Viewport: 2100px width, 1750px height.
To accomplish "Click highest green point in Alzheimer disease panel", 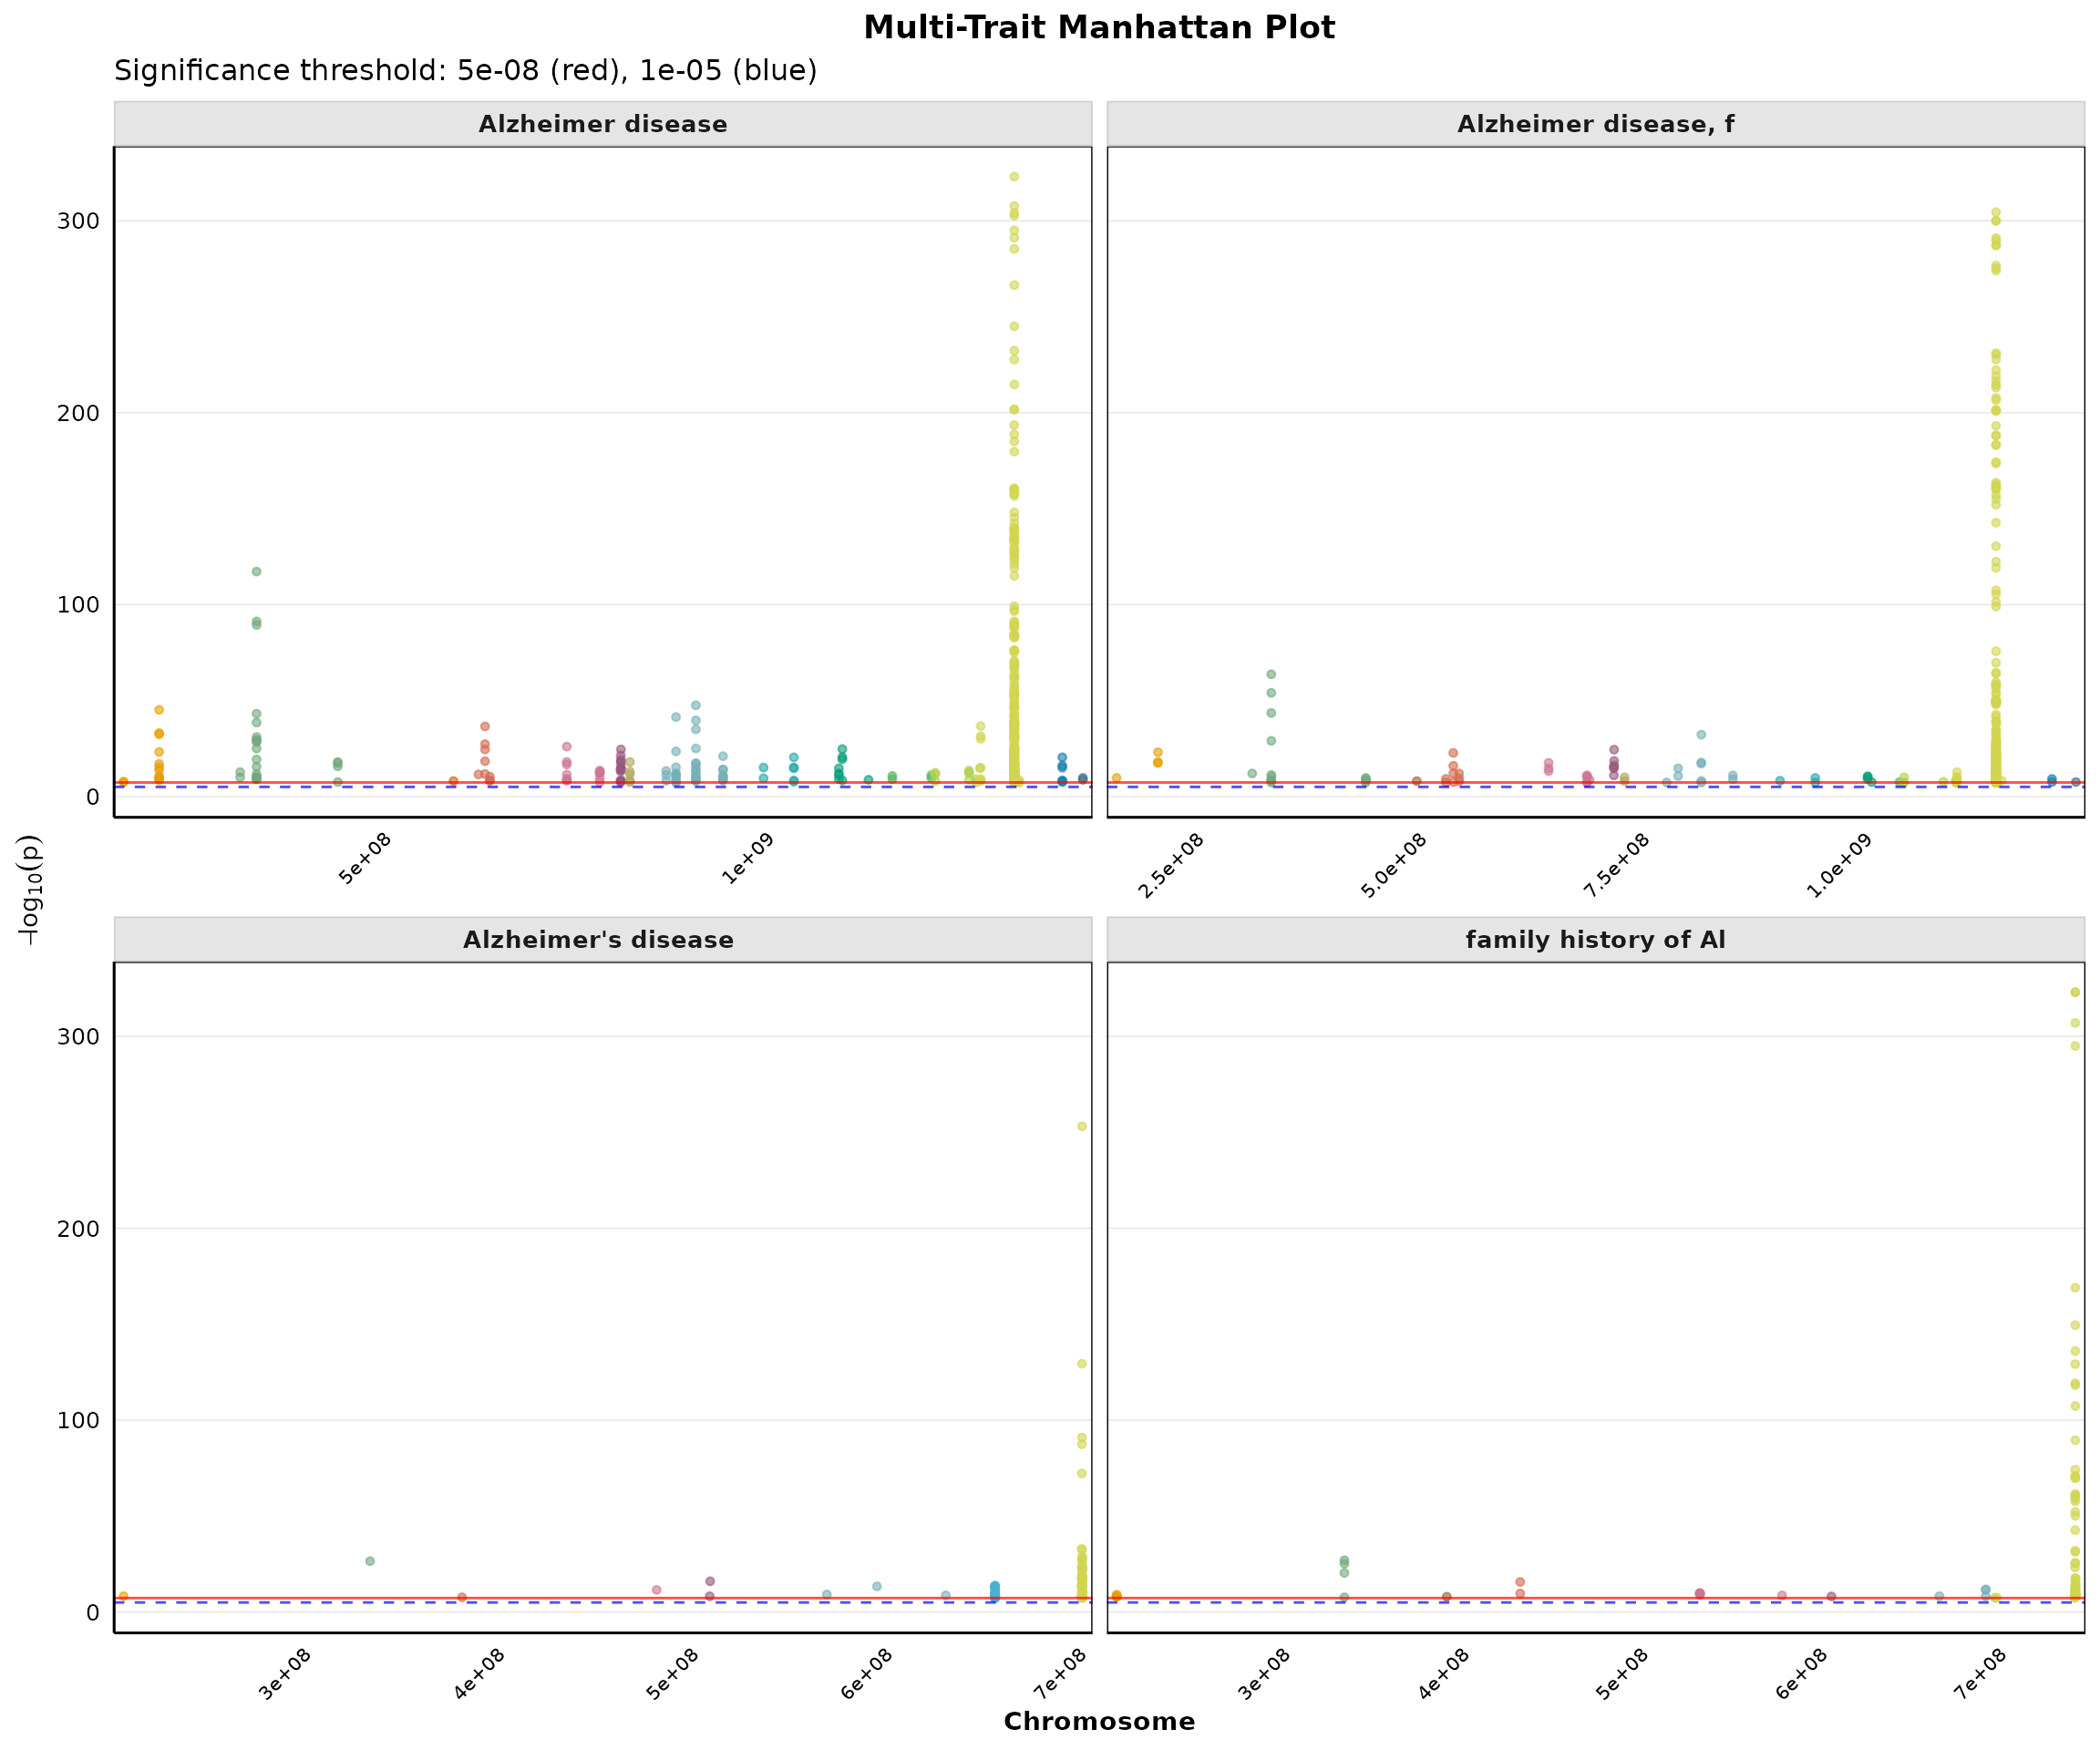I will click(256, 572).
